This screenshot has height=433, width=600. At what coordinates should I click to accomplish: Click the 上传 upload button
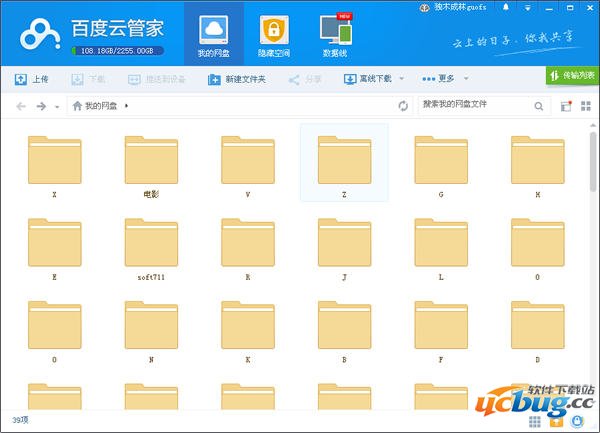[31, 79]
